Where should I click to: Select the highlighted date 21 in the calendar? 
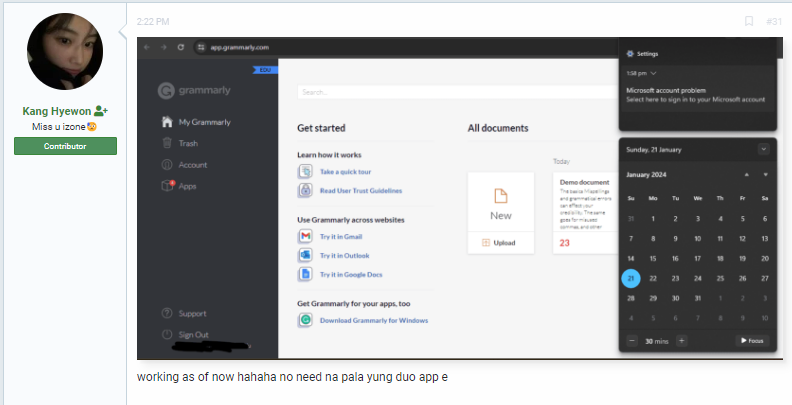click(x=631, y=278)
